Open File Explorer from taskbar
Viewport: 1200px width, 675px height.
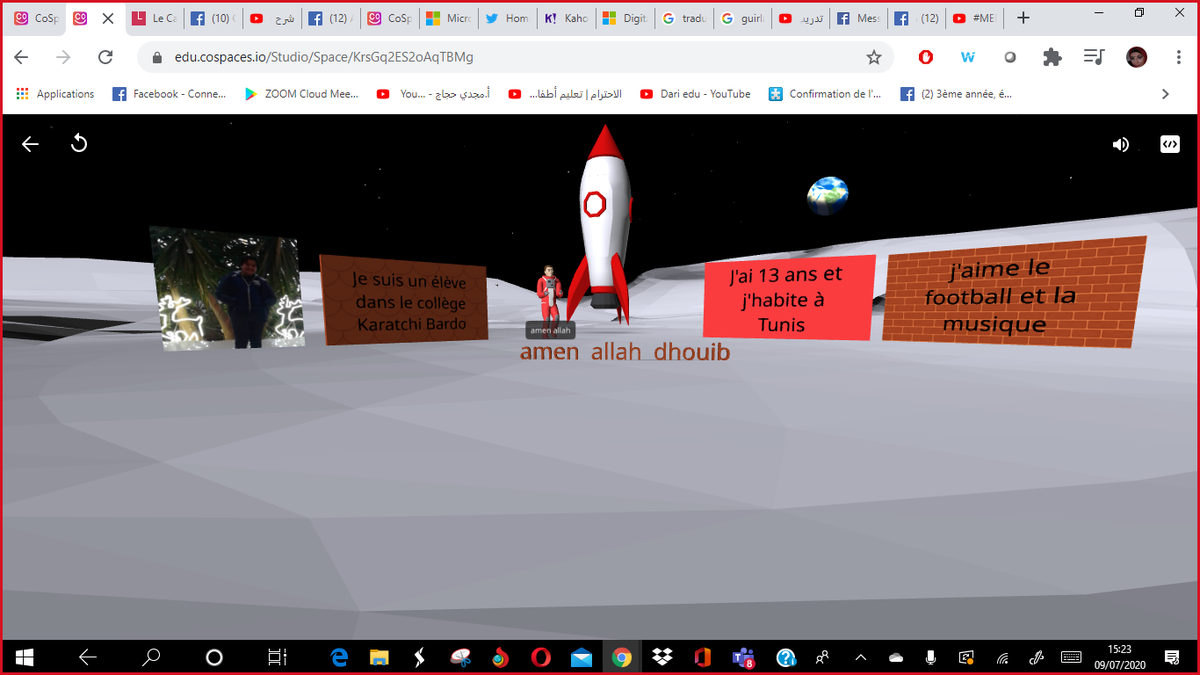pyautogui.click(x=379, y=657)
